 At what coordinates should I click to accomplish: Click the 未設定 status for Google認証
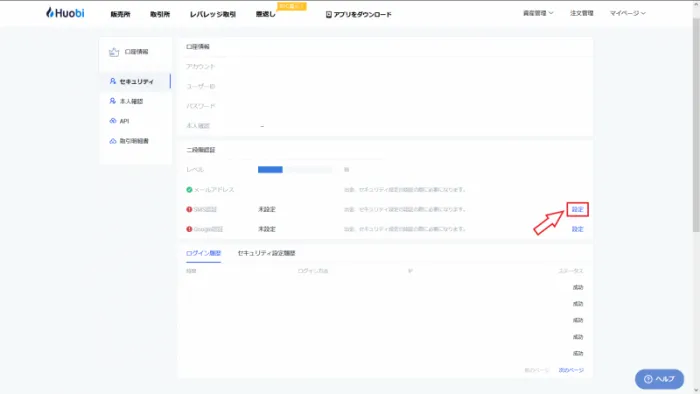[x=267, y=229]
